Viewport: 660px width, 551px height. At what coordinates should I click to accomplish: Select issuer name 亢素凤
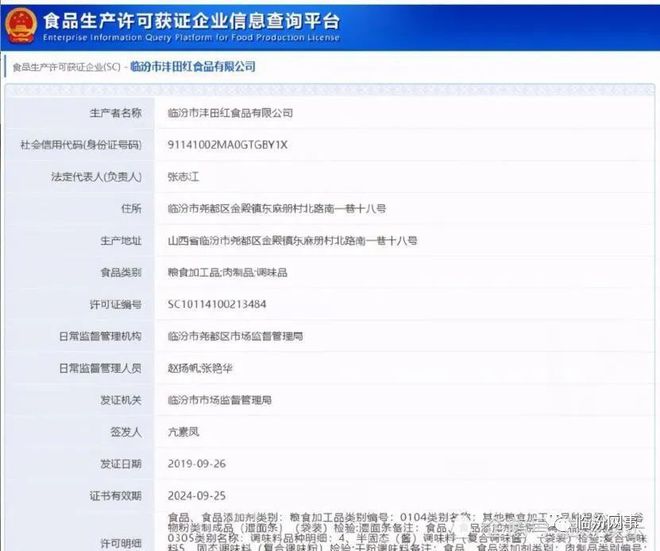[x=183, y=432]
